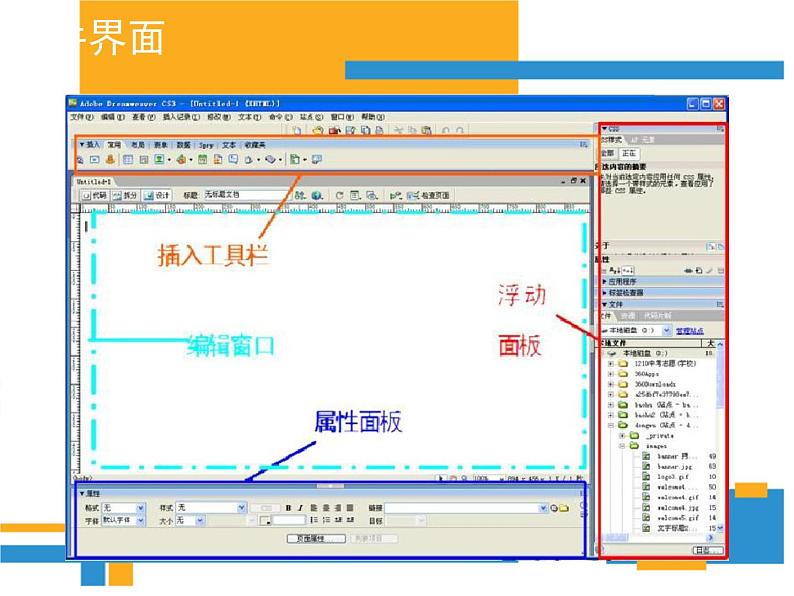
Task: Click the Open file folder icon in toolbar
Action: [317, 131]
